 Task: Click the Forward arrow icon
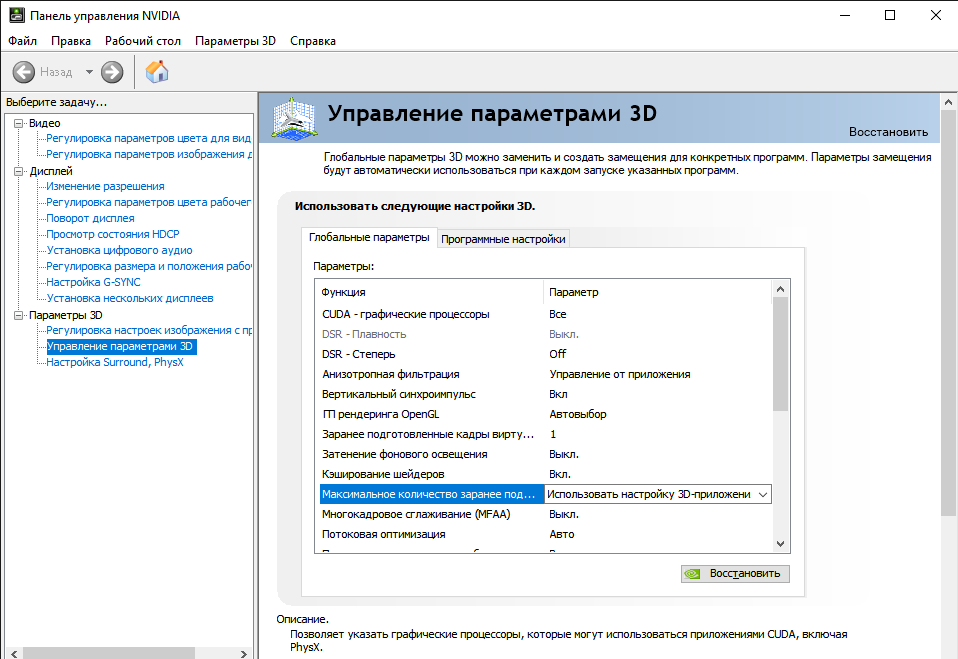click(112, 72)
